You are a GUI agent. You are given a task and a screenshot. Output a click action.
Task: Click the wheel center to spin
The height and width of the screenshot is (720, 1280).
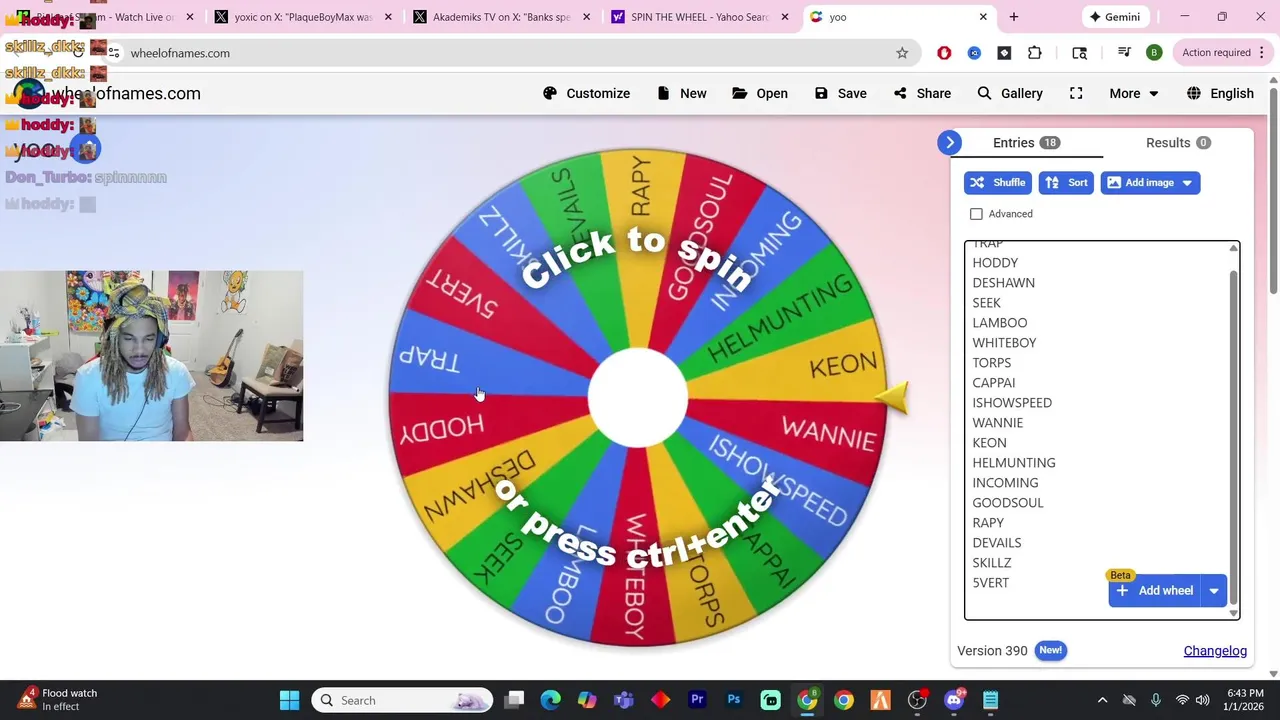point(638,398)
